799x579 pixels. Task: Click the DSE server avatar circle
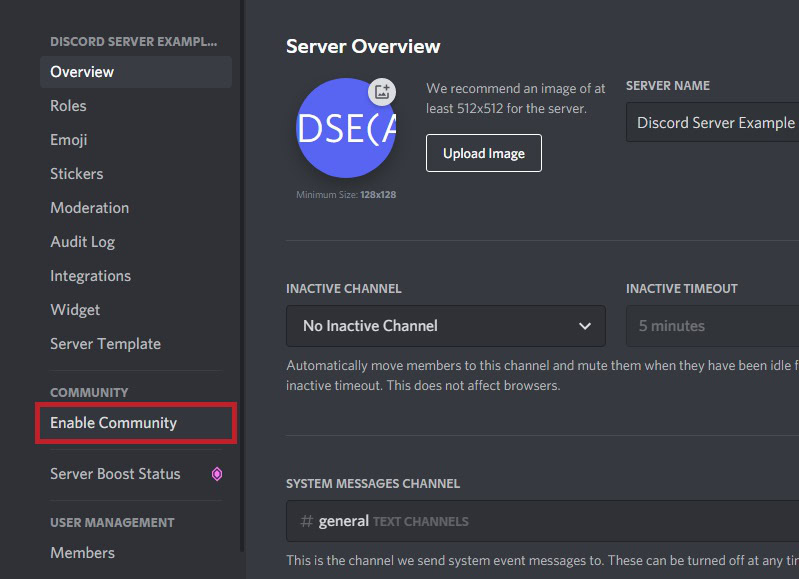tap(346, 128)
